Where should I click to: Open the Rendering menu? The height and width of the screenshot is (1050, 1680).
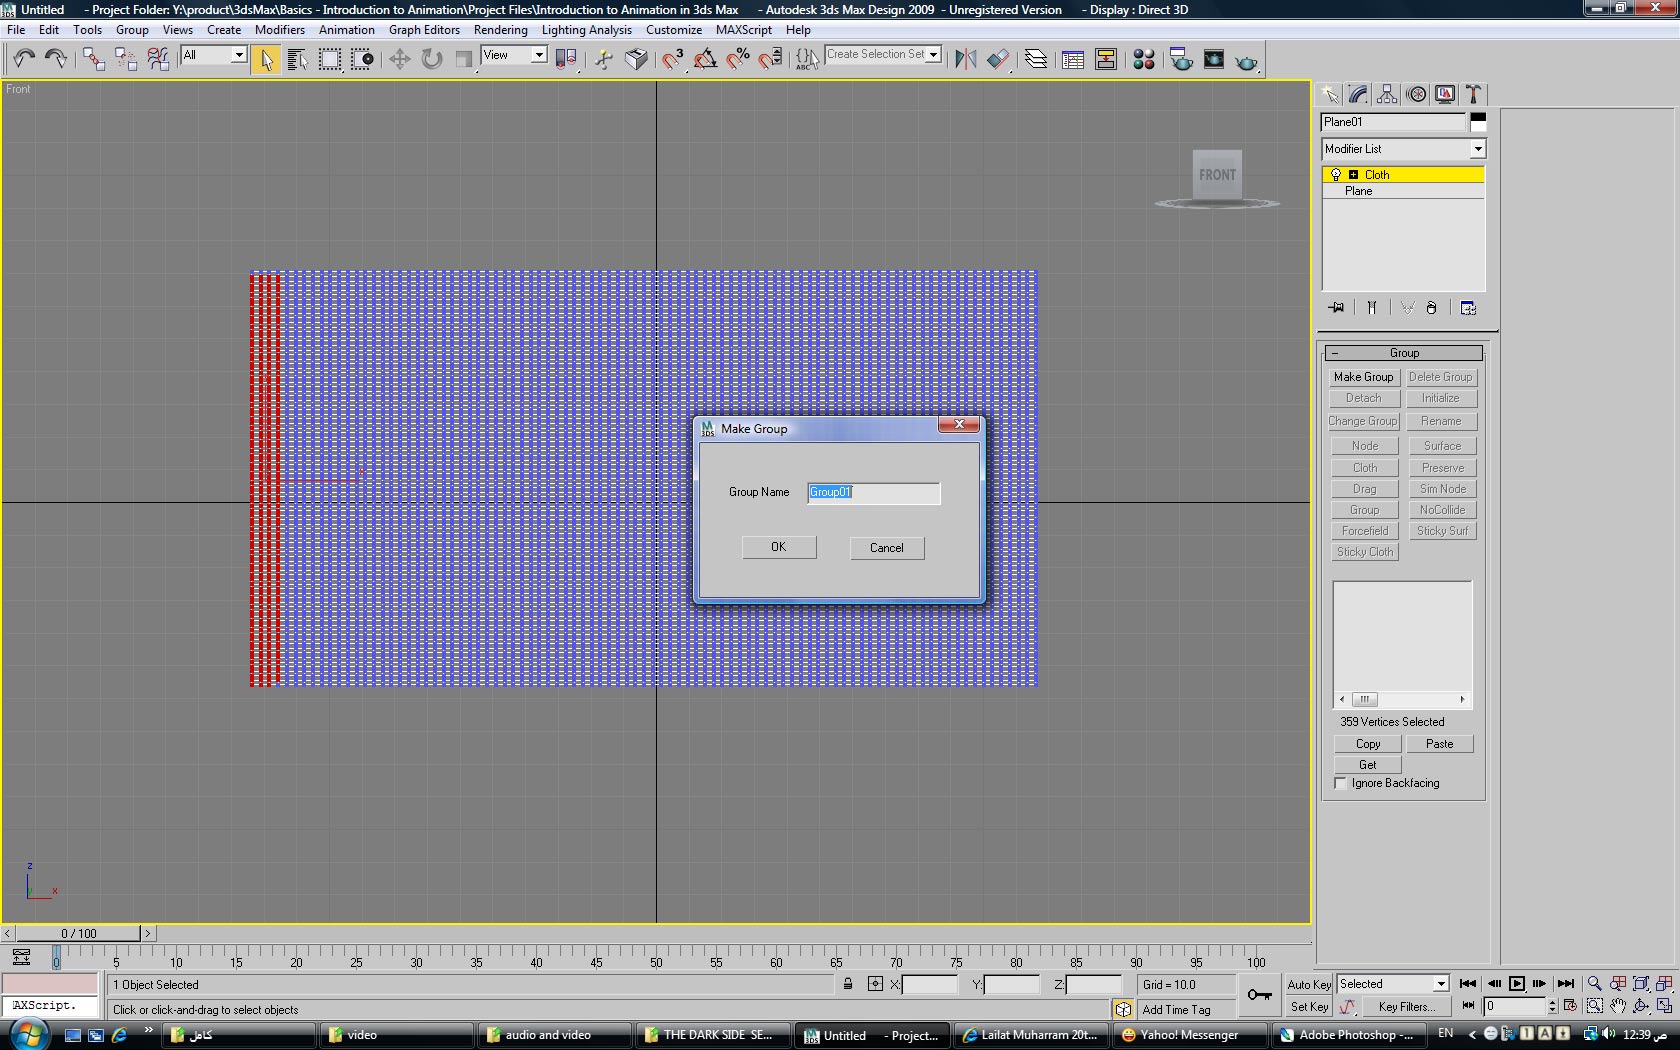[x=500, y=30]
